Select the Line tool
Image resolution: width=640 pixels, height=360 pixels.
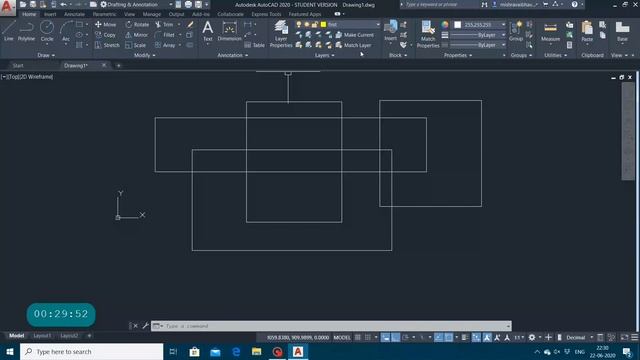9,31
